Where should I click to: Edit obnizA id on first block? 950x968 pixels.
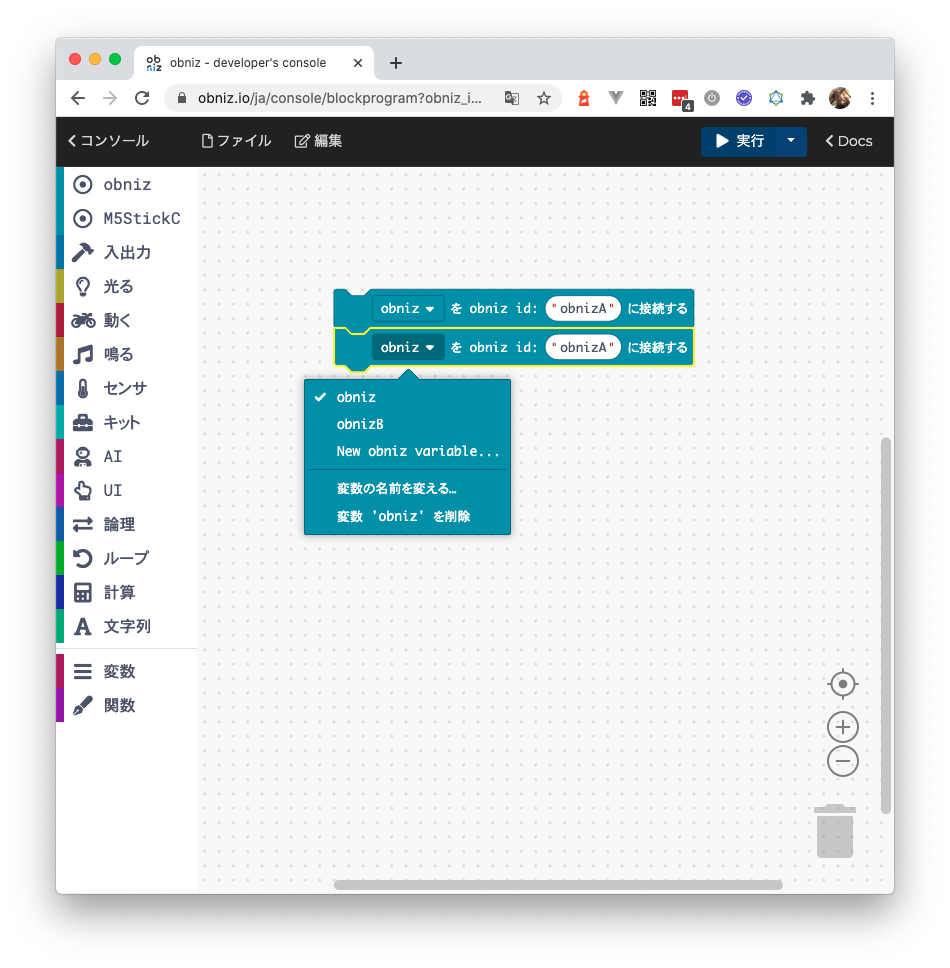pos(583,308)
